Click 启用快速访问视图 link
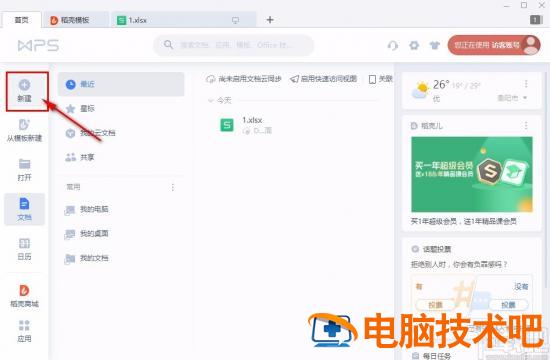The width and height of the screenshot is (550, 360). (323, 79)
